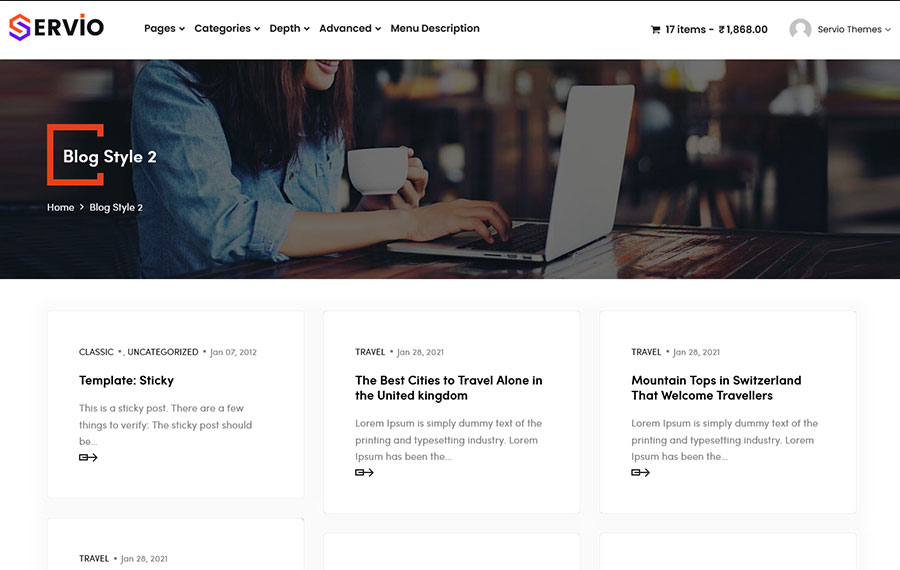Click read-more arrow under Template: Sticky
This screenshot has width=900, height=570.
[88, 458]
